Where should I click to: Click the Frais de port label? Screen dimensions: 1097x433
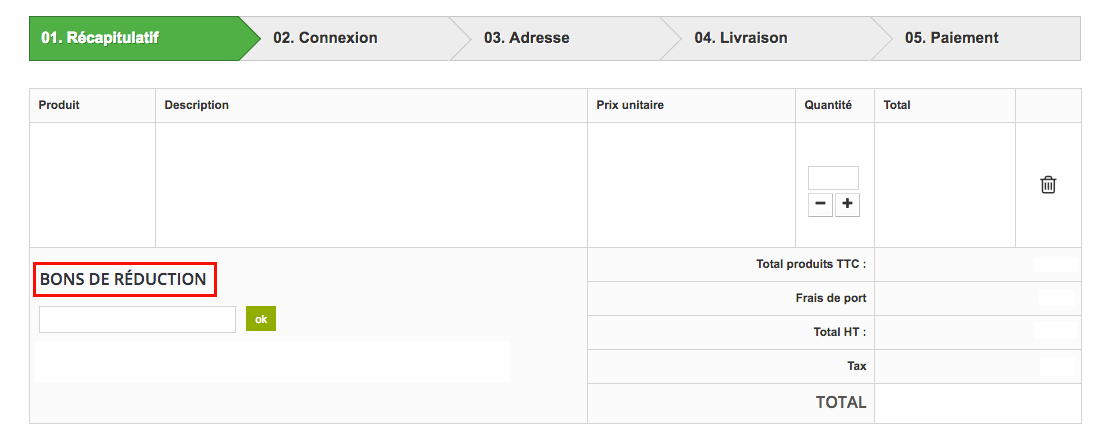tap(824, 298)
